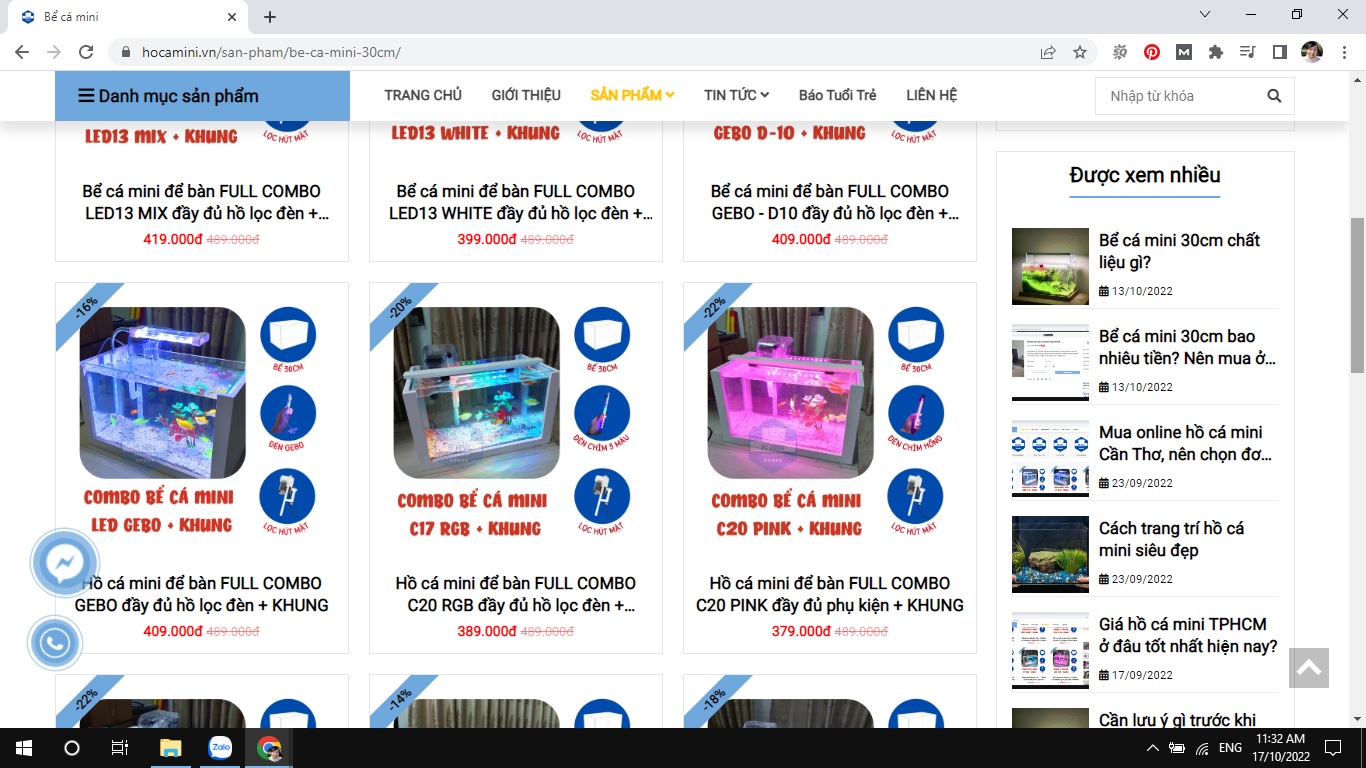Click thumbnail of chất liệu gì article

(x=1050, y=266)
